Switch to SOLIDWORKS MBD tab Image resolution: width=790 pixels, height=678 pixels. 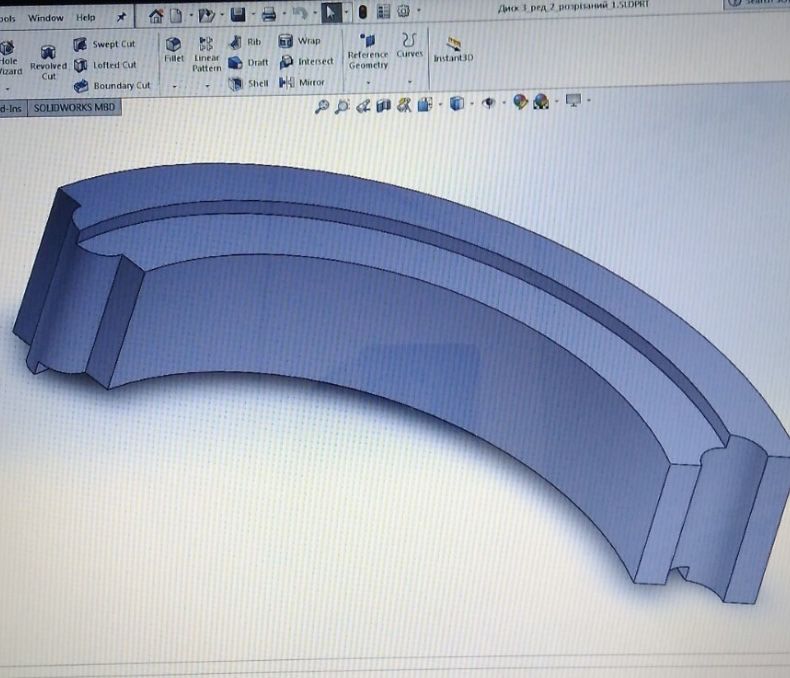point(74,107)
